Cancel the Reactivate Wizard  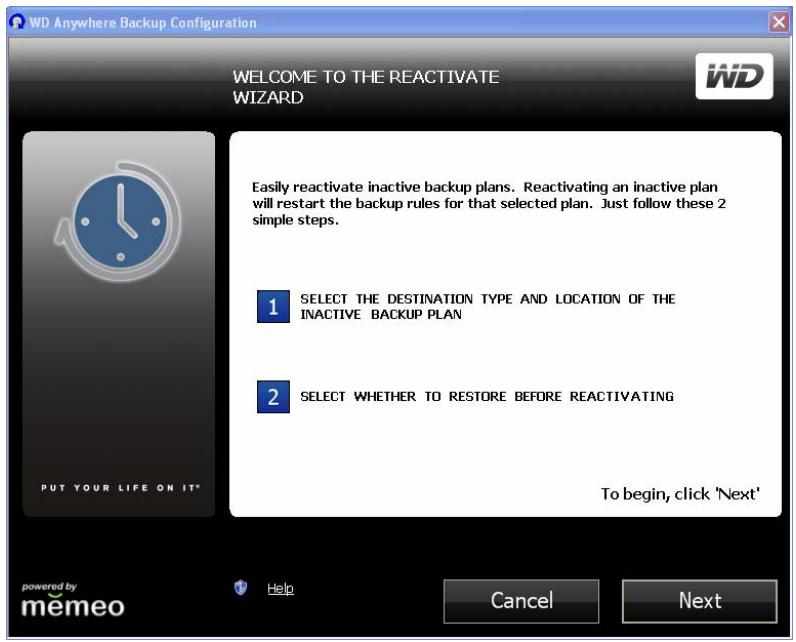(x=521, y=601)
